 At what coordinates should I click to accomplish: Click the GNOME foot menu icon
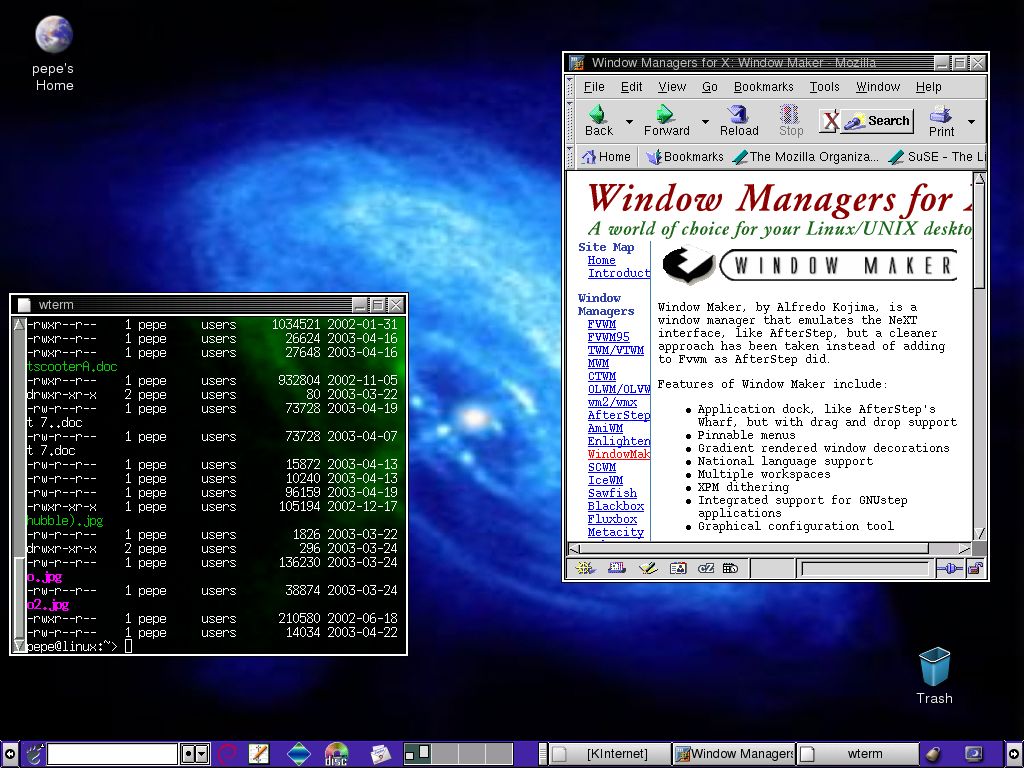33,754
